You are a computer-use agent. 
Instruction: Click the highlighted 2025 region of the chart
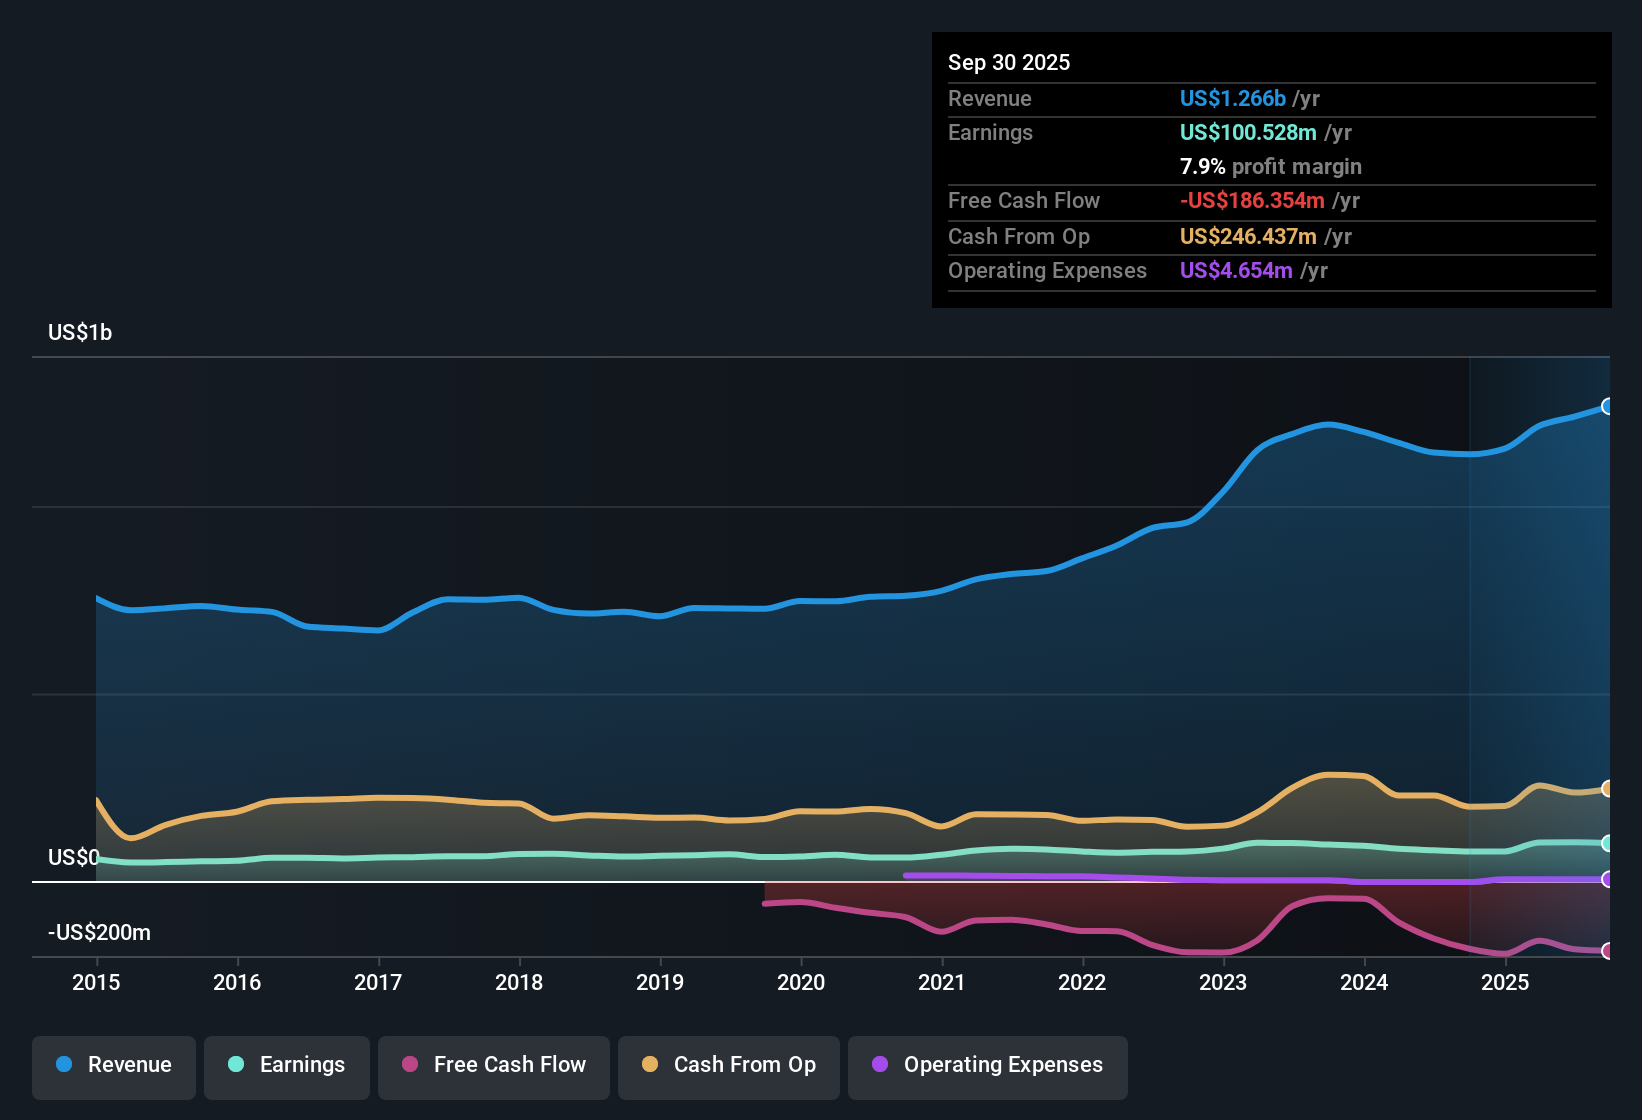[1540, 650]
